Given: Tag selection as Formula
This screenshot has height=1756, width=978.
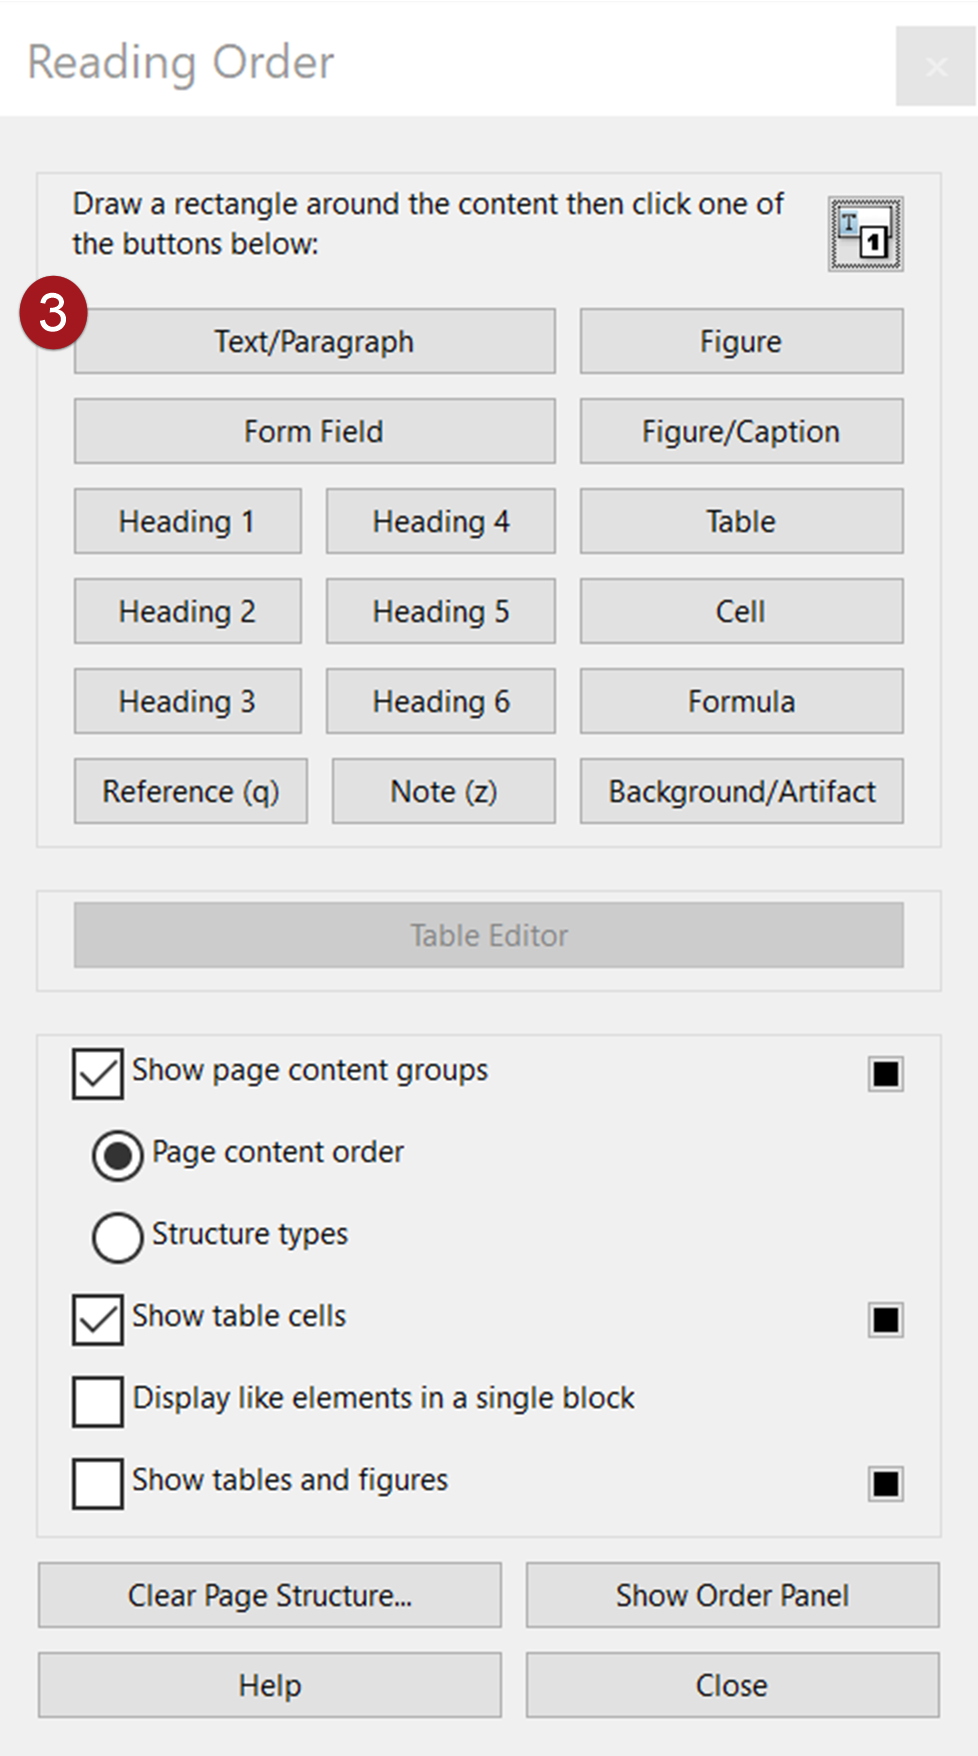Looking at the screenshot, I should tap(741, 701).
